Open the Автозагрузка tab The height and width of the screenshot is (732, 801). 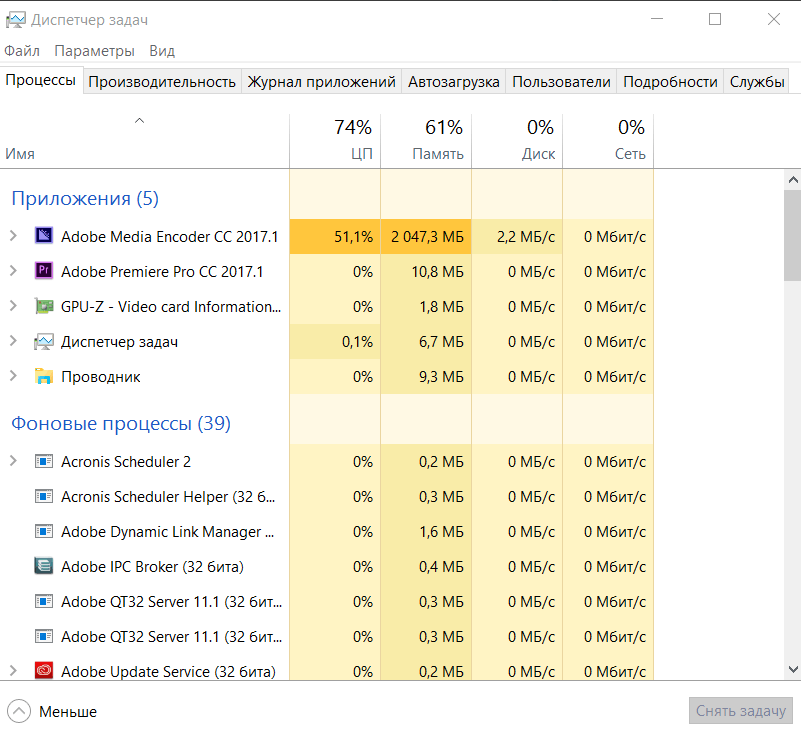coord(453,82)
